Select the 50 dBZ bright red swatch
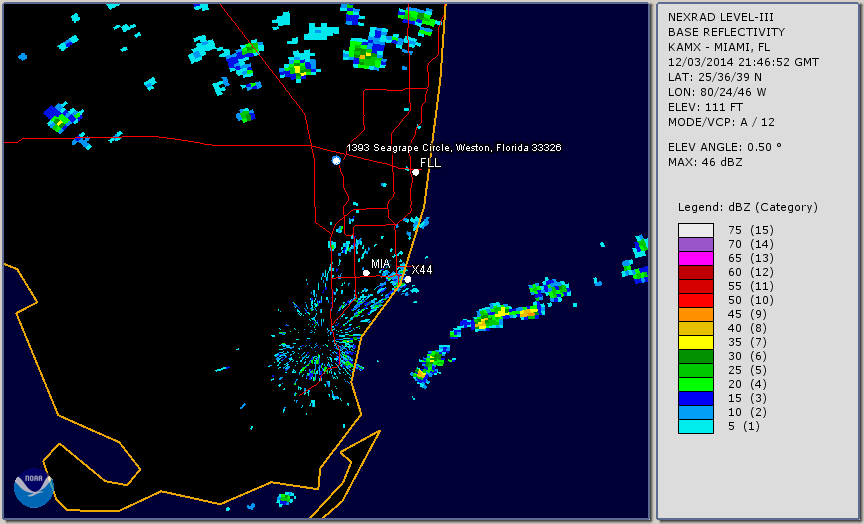Screen dimensions: 864x524 (x=696, y=300)
